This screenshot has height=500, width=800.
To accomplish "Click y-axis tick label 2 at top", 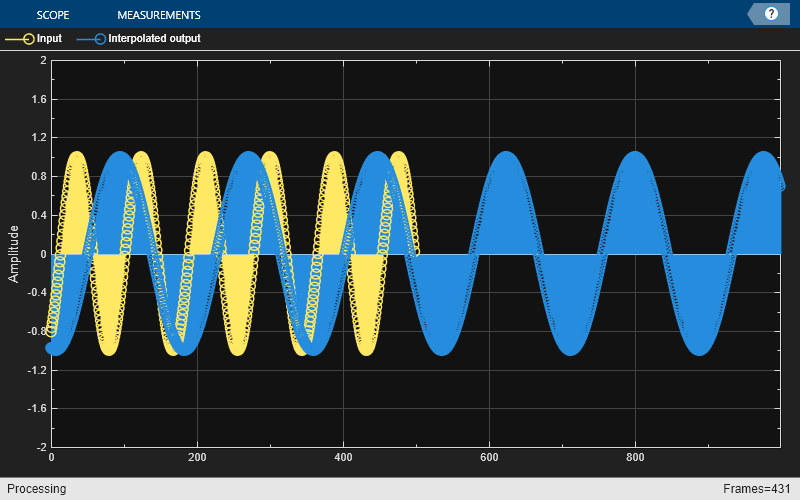I will (x=42, y=61).
